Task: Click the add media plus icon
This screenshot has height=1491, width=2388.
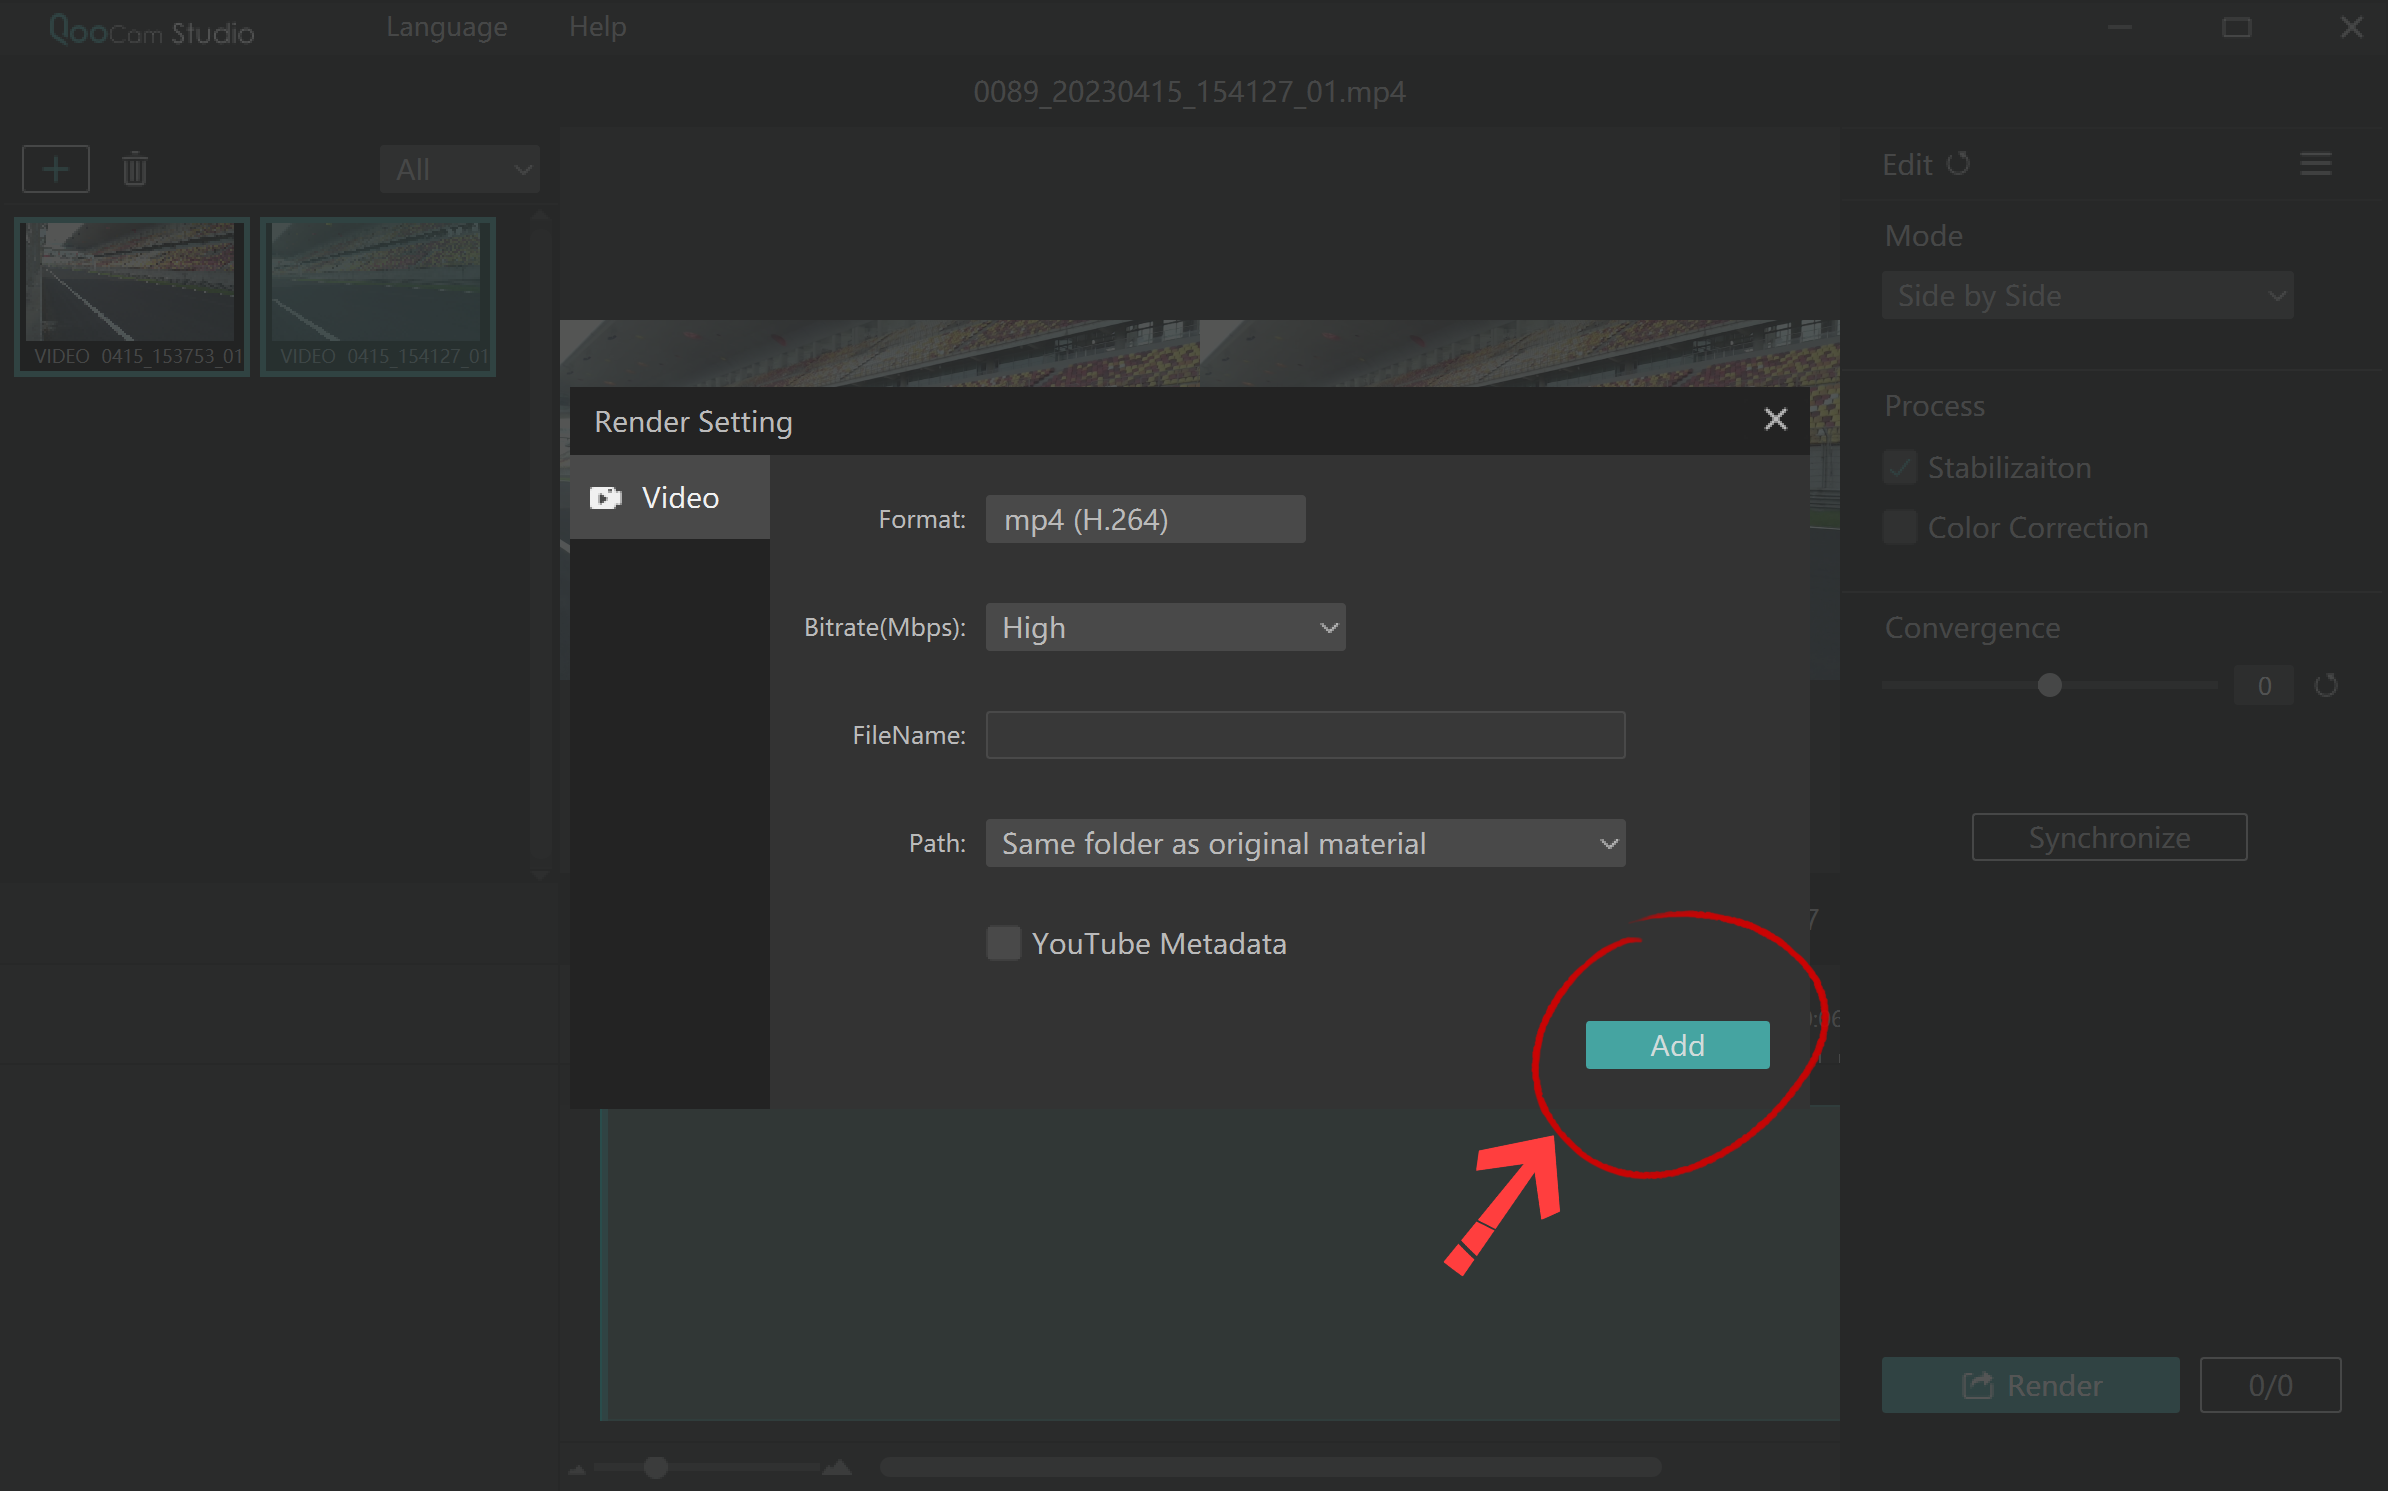Action: point(55,168)
